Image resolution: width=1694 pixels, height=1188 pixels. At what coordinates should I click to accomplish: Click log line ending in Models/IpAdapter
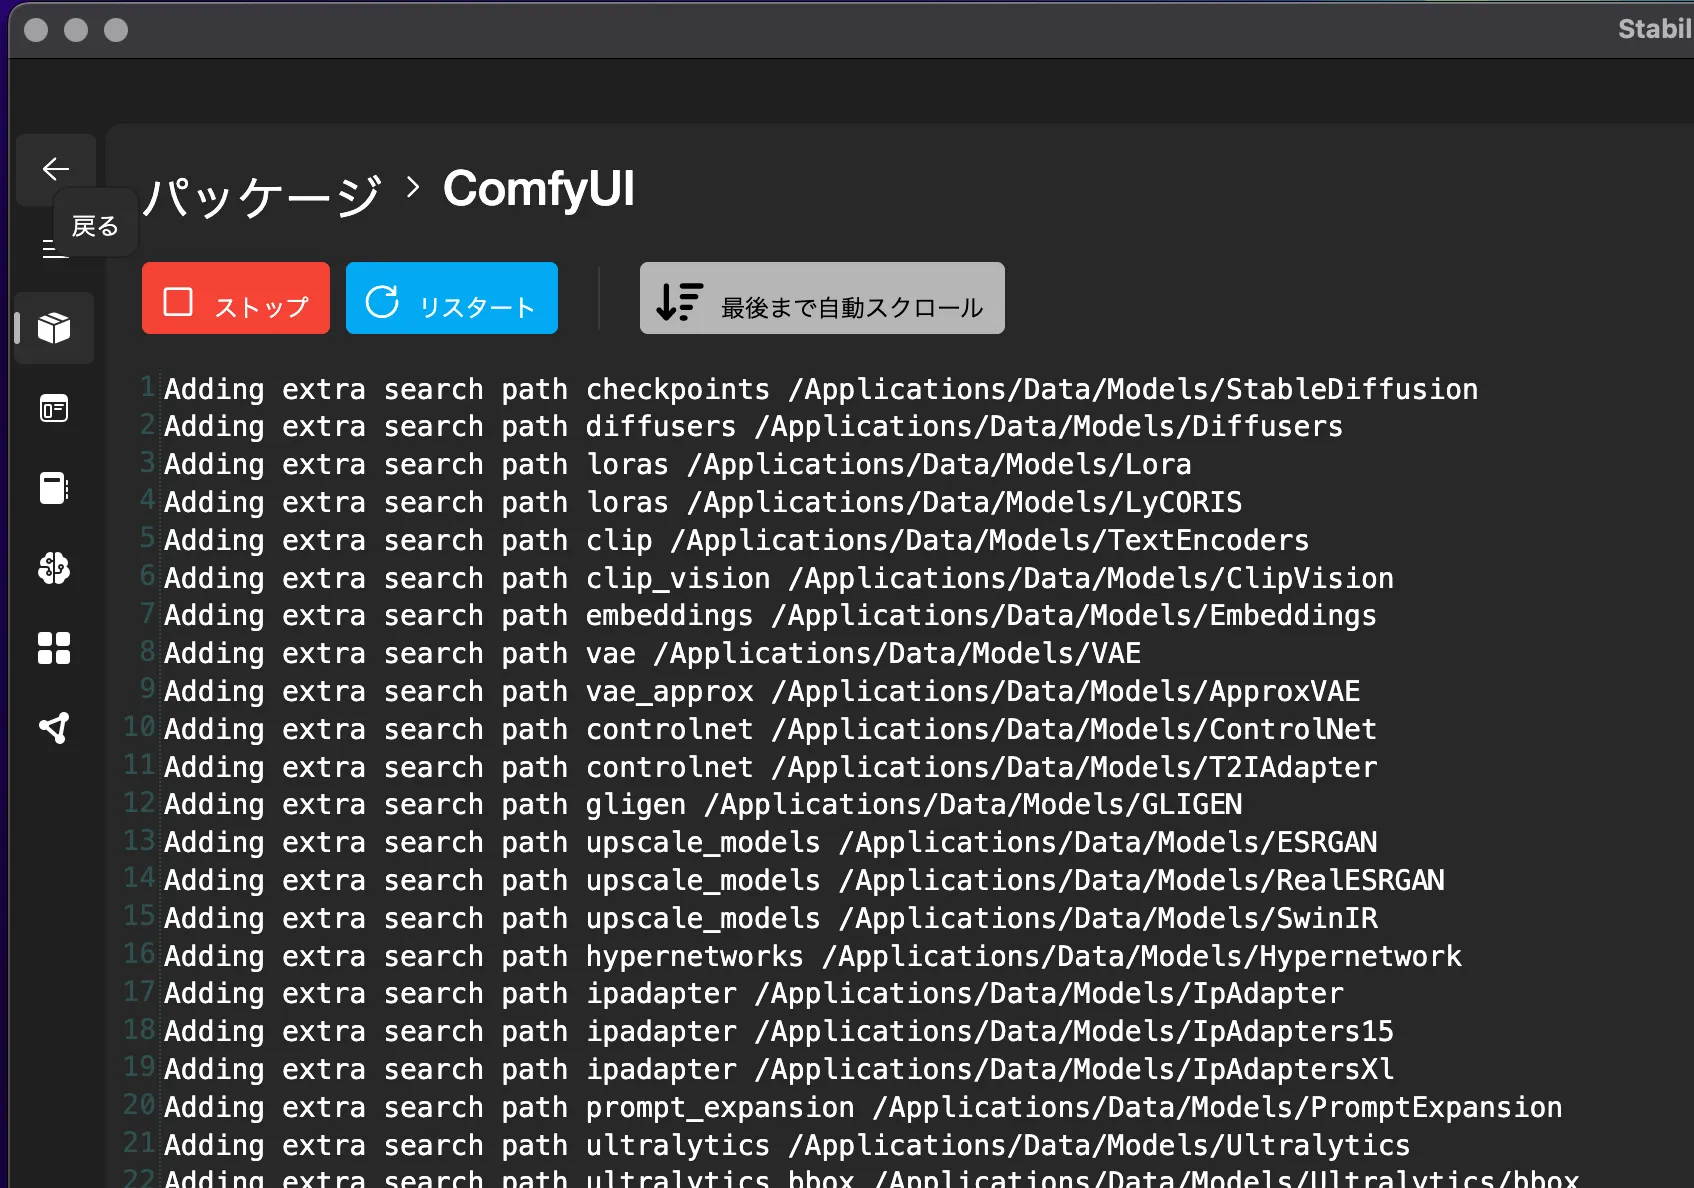click(x=754, y=994)
